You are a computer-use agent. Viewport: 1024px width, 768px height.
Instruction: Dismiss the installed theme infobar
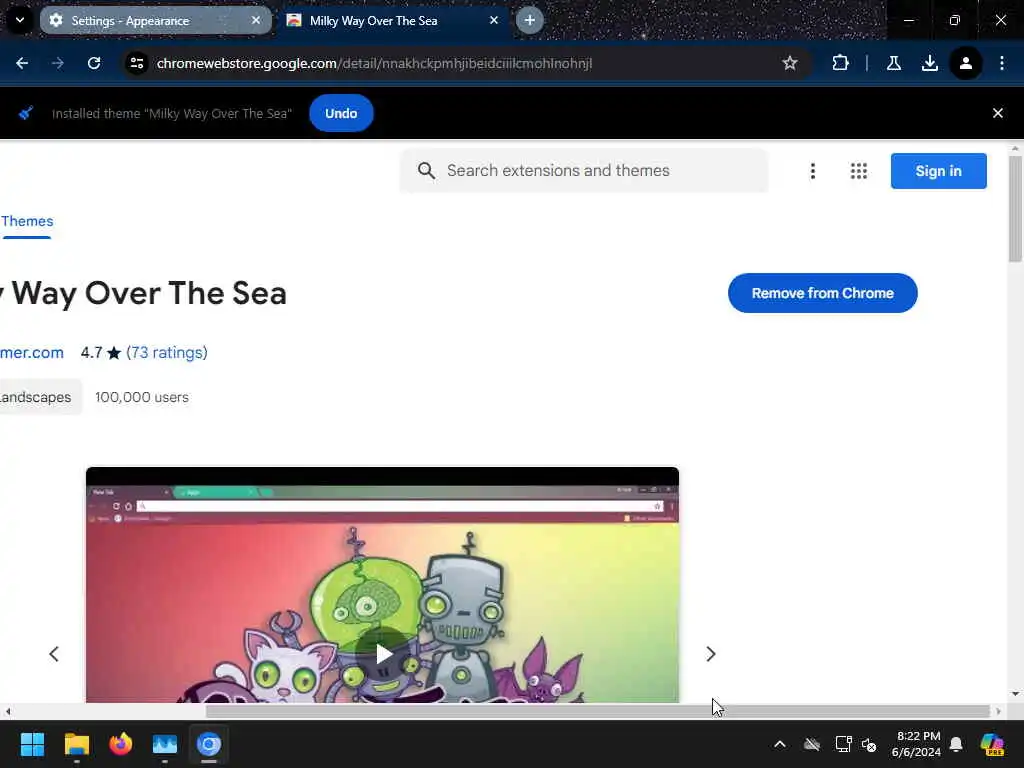tap(998, 114)
